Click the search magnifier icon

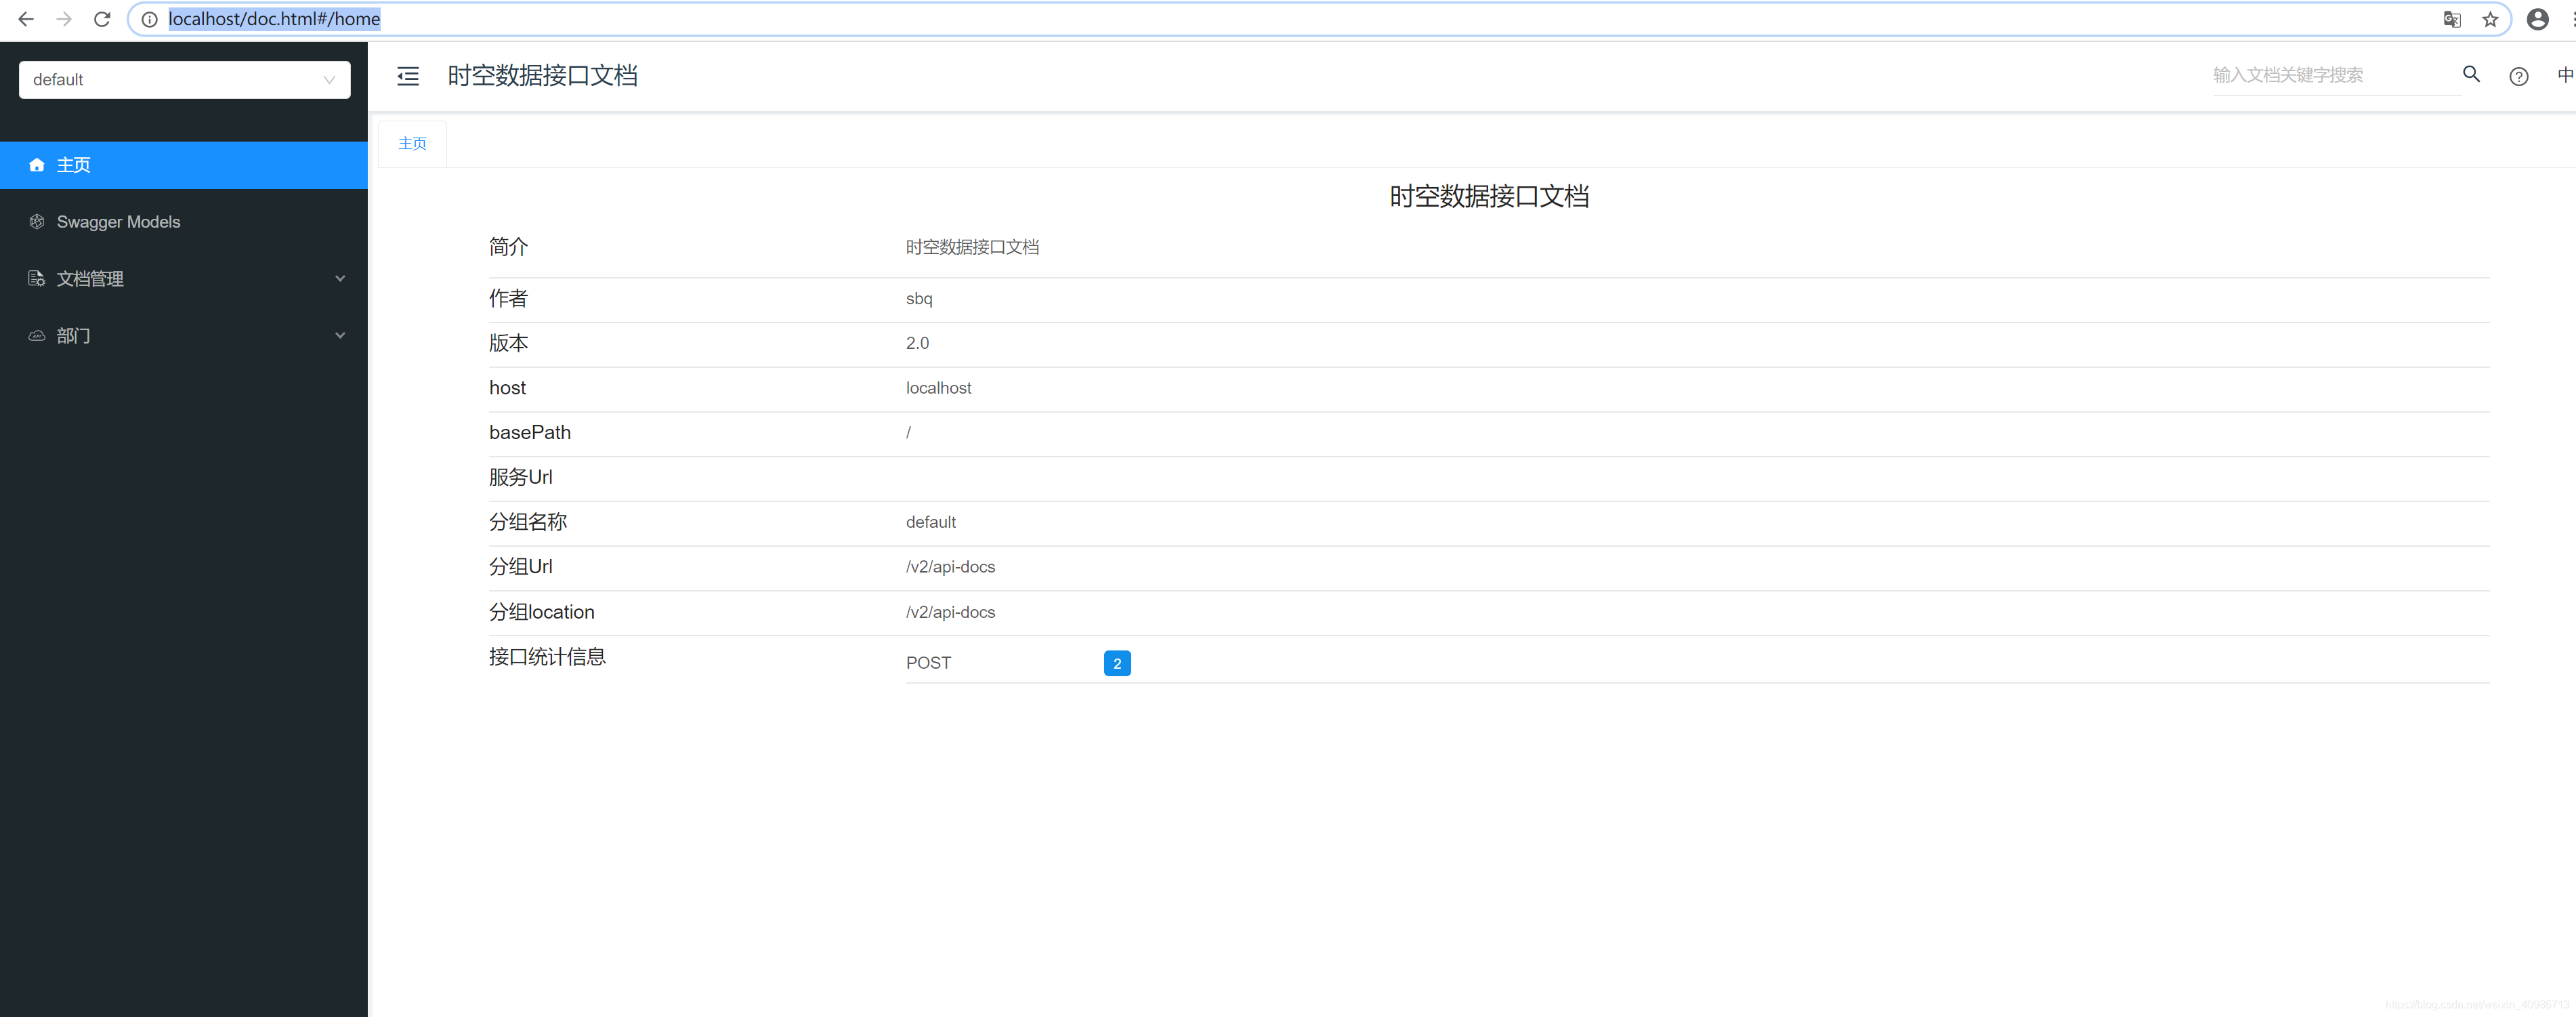(2471, 75)
